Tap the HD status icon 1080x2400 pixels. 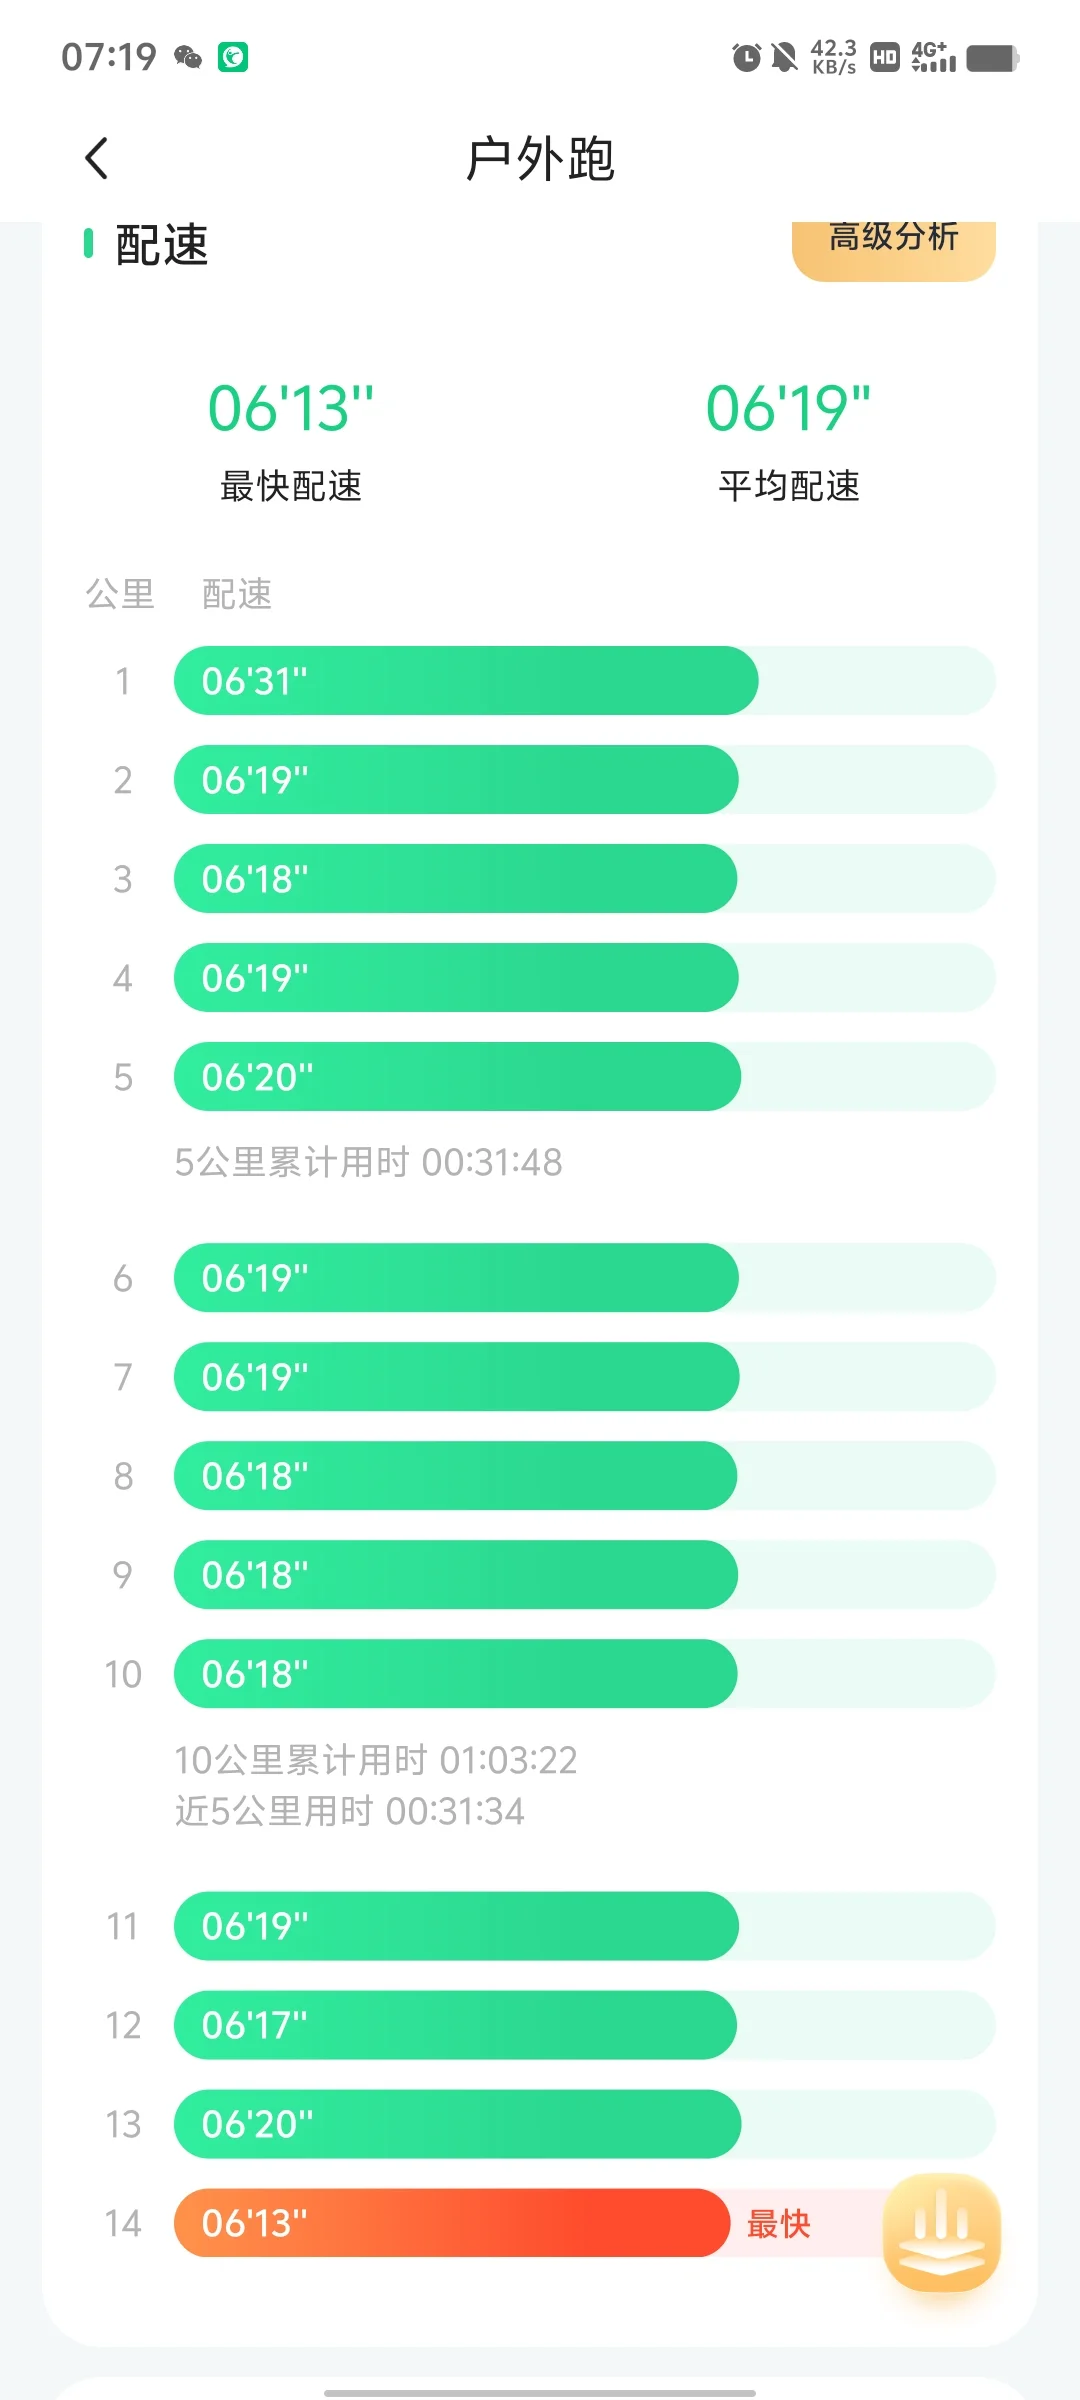click(885, 58)
